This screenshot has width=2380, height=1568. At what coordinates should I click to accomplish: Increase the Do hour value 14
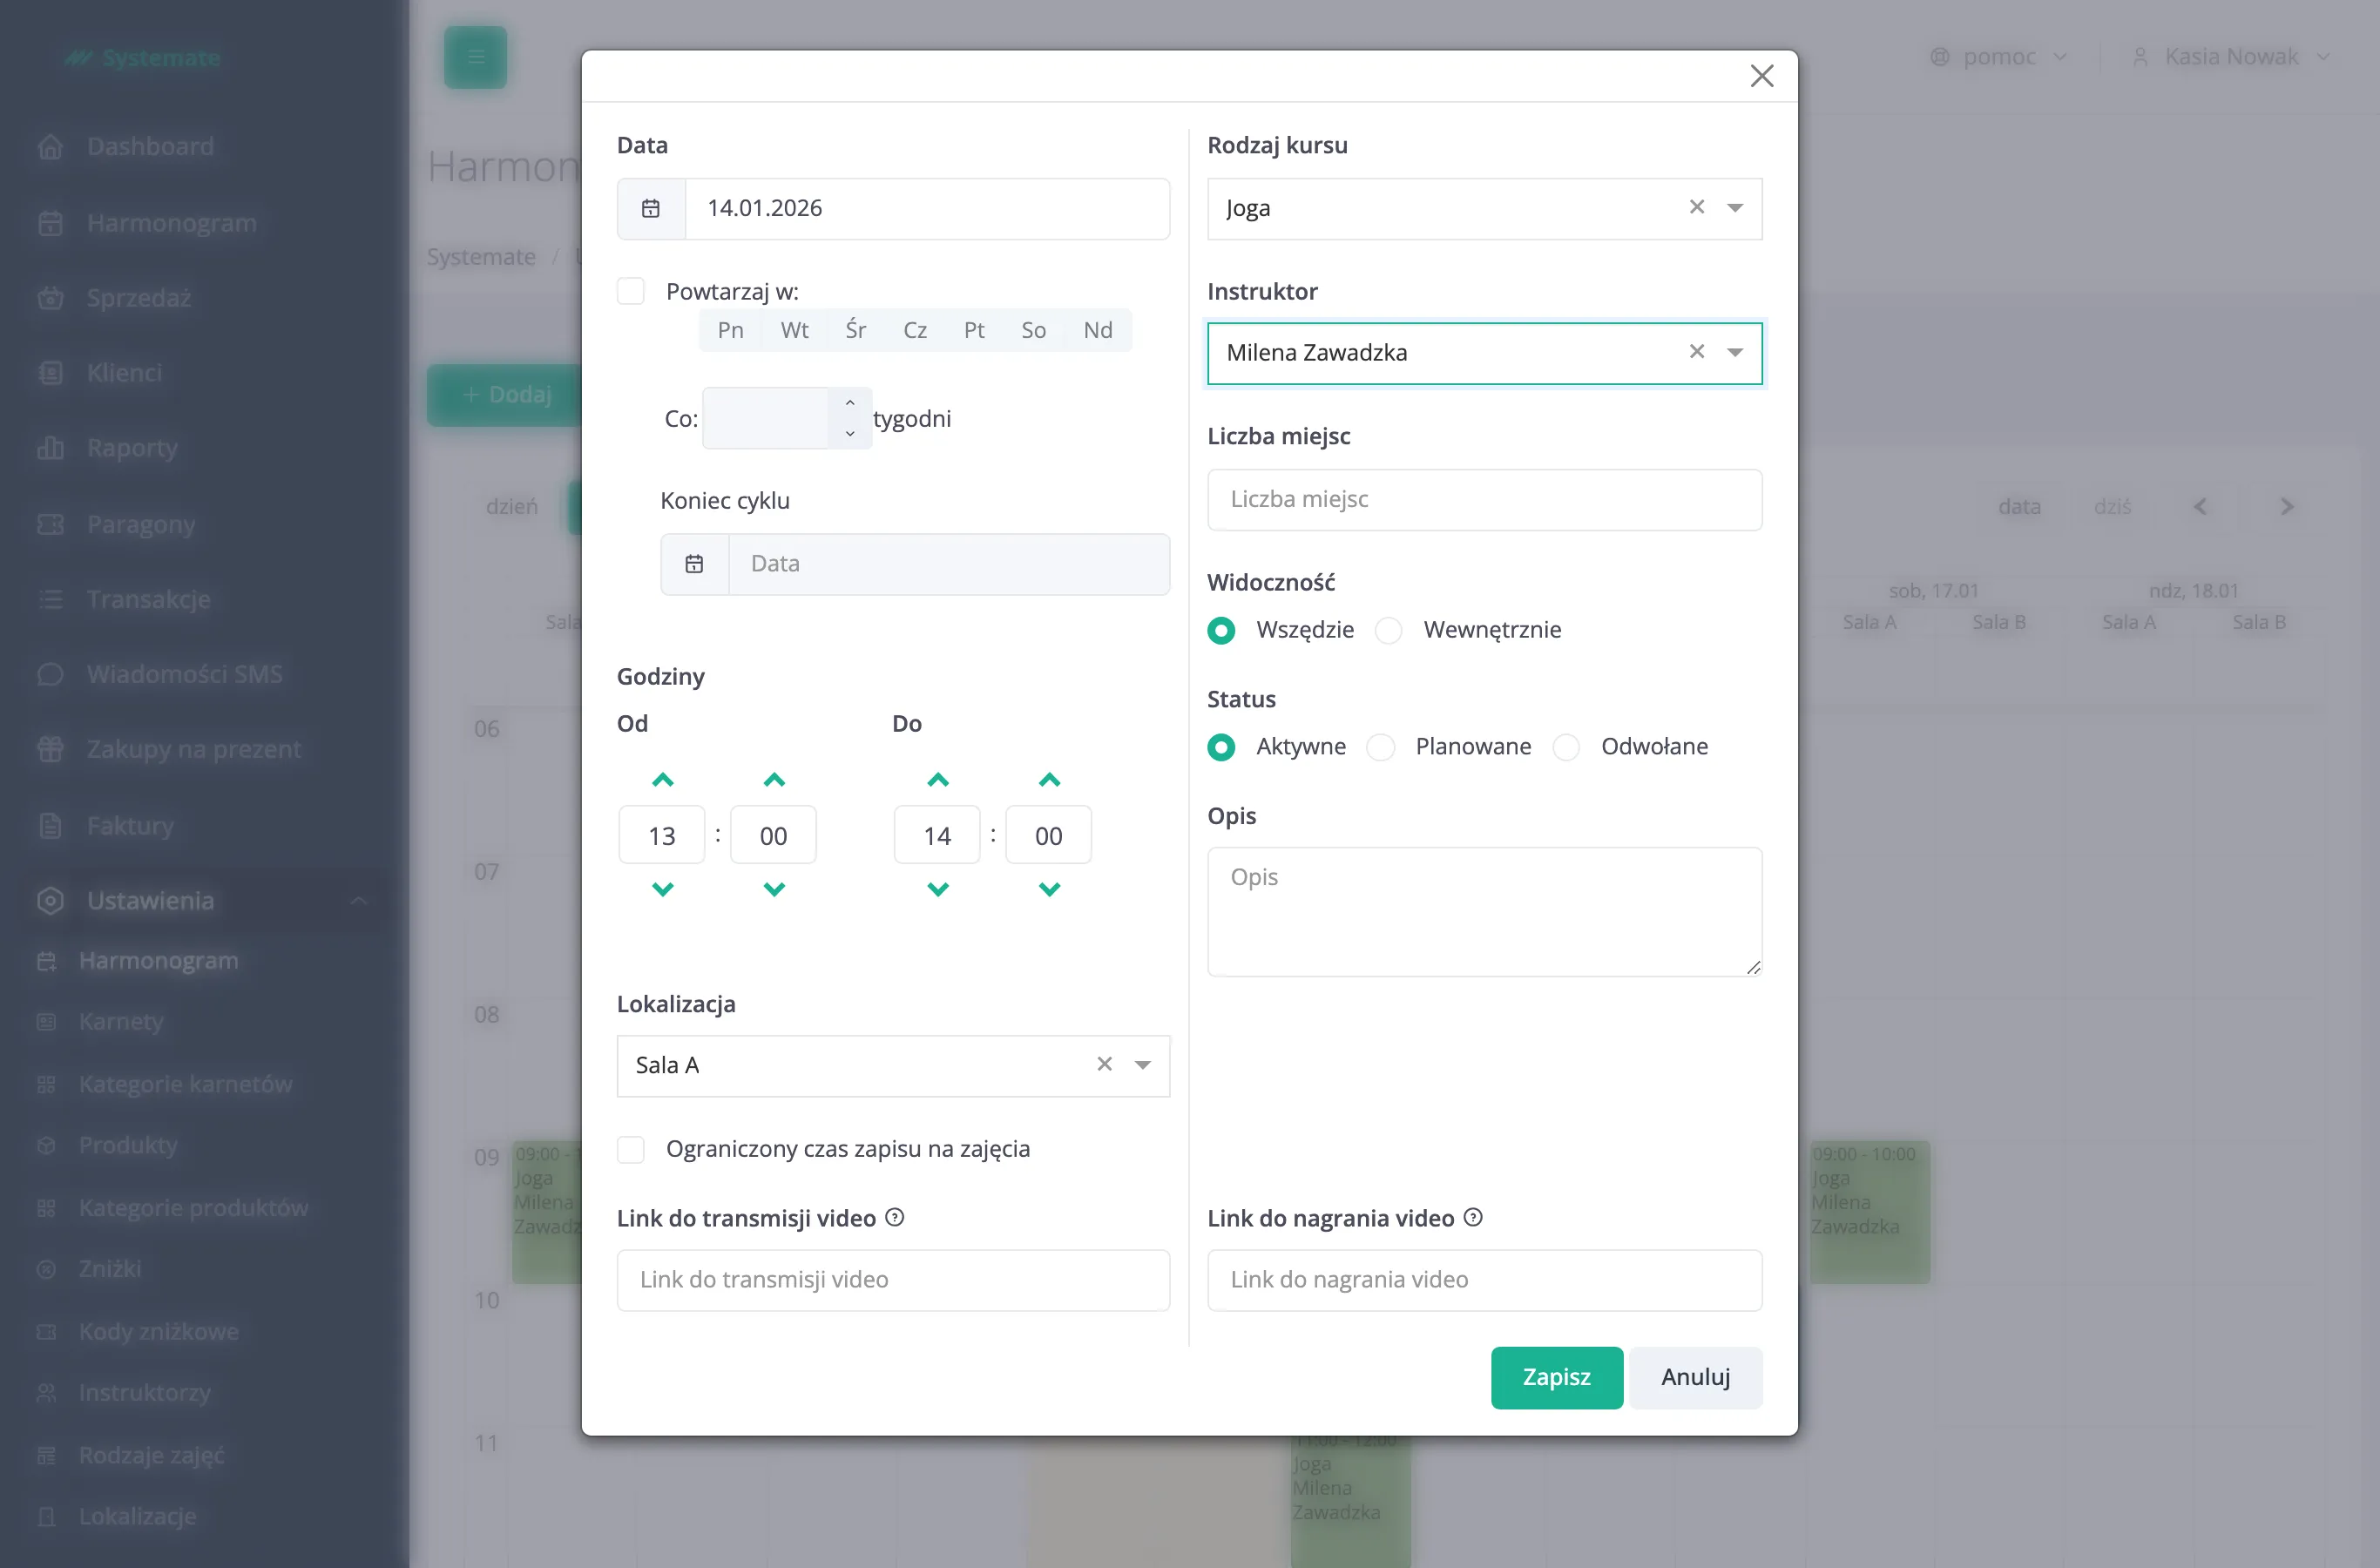937,780
